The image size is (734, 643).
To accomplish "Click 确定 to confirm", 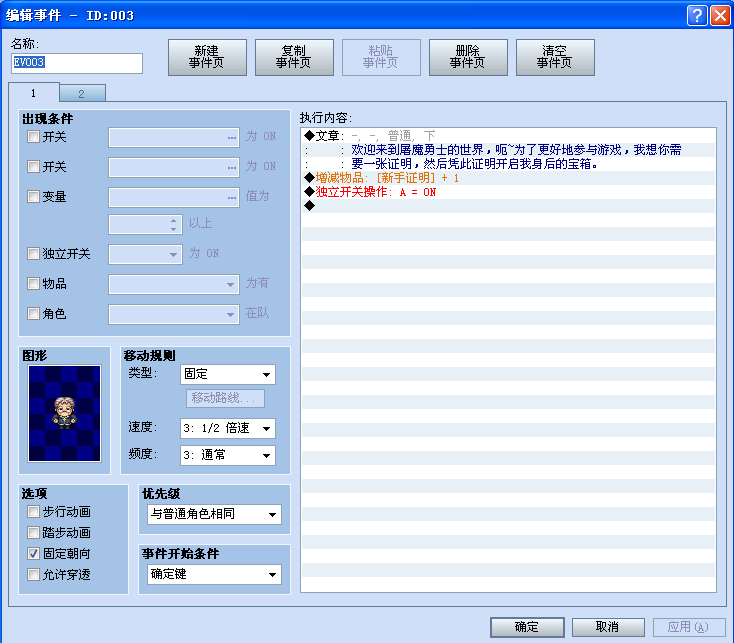I will (527, 627).
